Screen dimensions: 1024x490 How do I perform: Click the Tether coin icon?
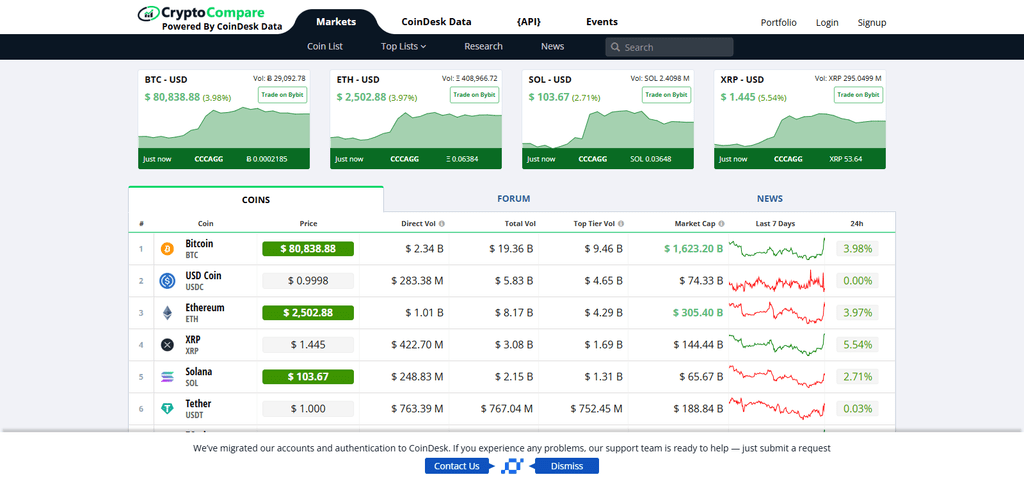(167, 409)
